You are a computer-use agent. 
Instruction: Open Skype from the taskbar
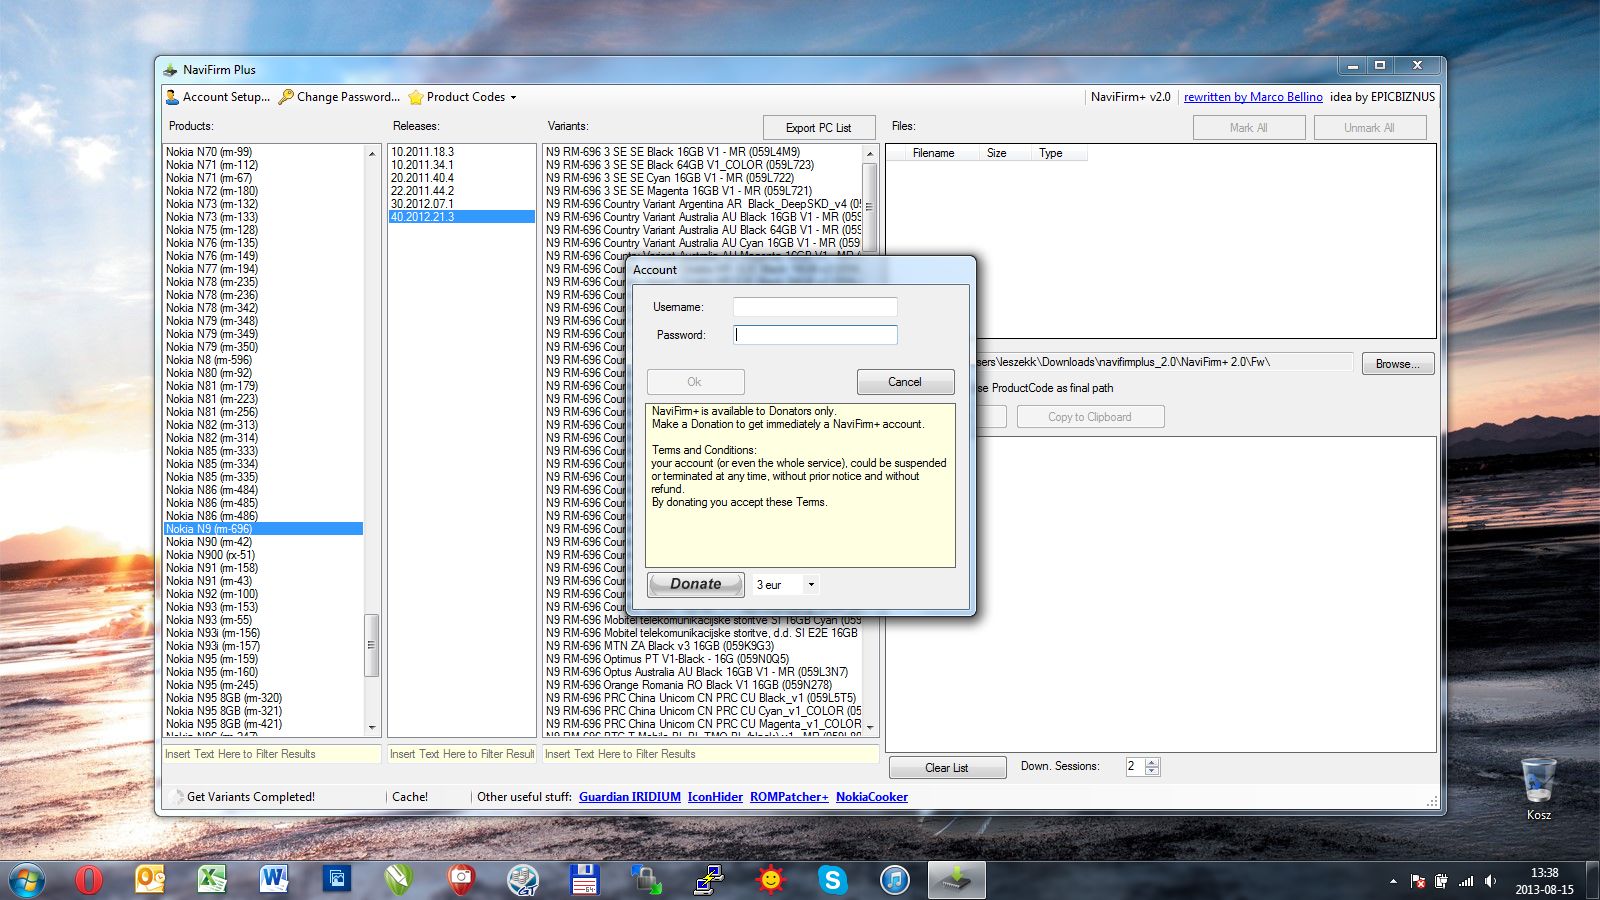pyautogui.click(x=832, y=880)
